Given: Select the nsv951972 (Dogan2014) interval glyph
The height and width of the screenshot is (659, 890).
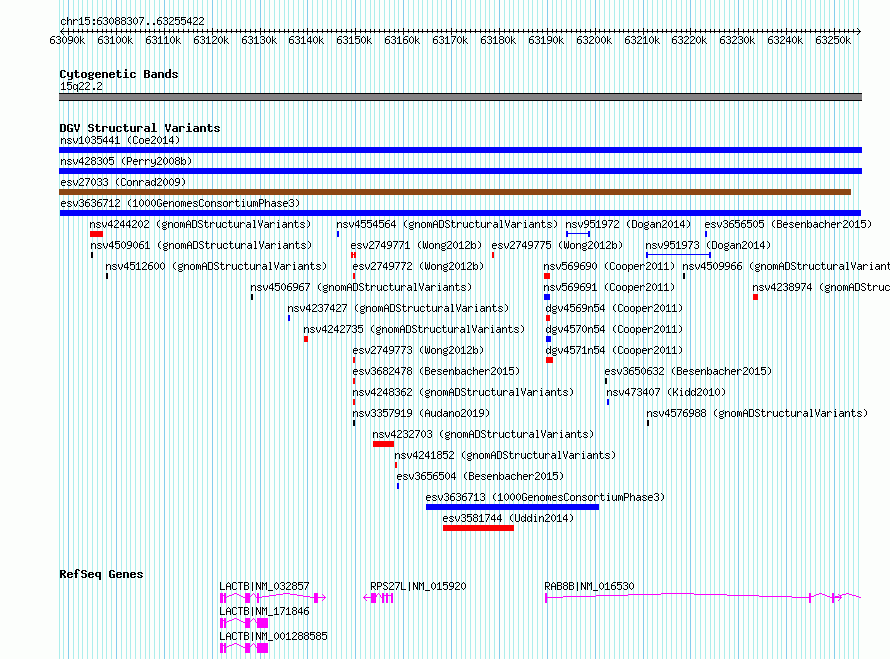Looking at the screenshot, I should (x=578, y=234).
